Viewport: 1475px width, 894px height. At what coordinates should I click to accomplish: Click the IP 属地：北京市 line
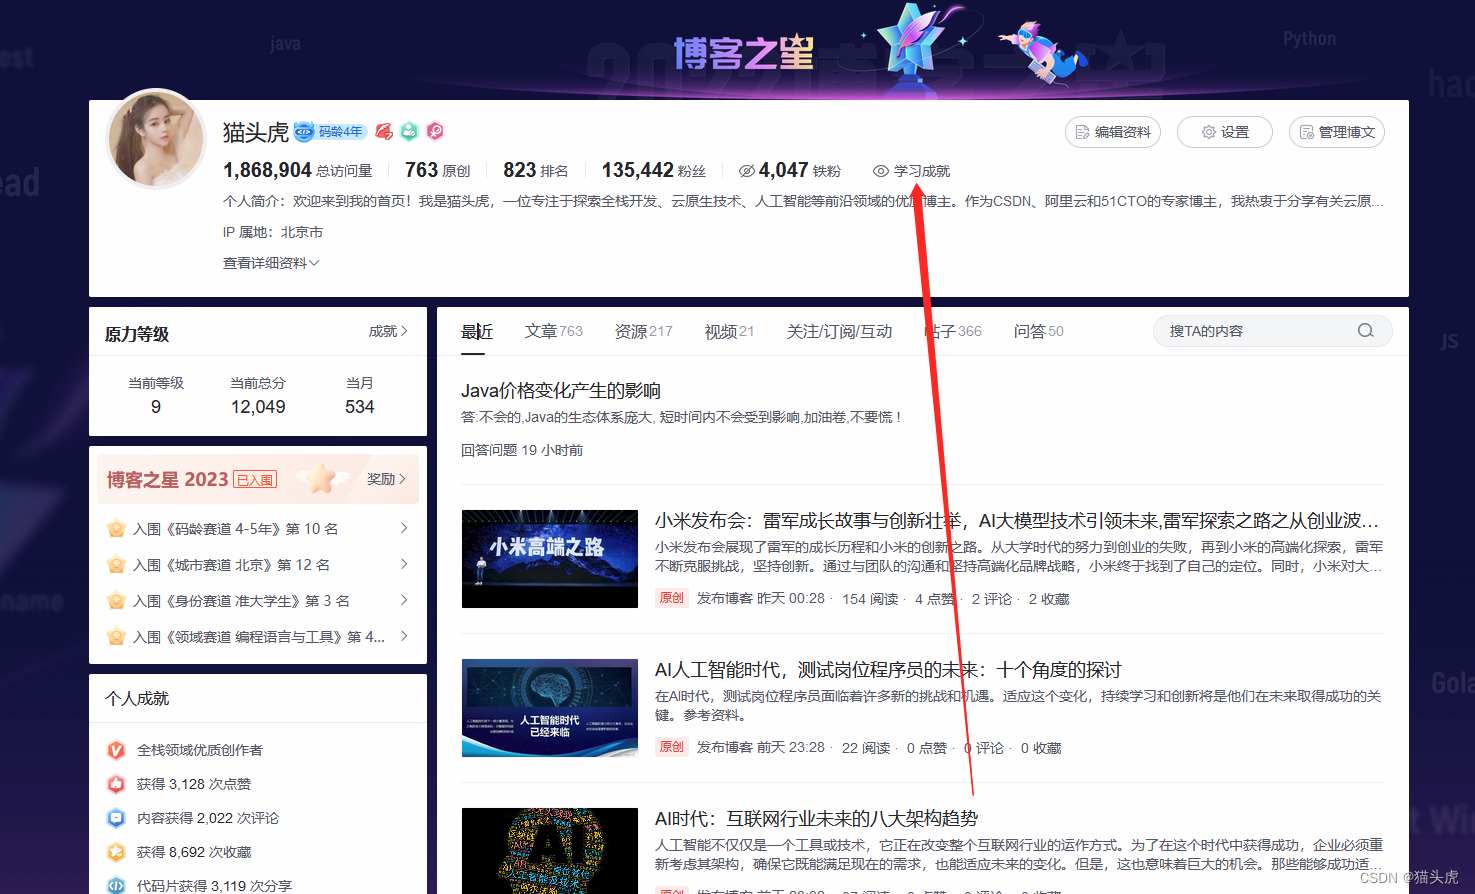pos(273,232)
